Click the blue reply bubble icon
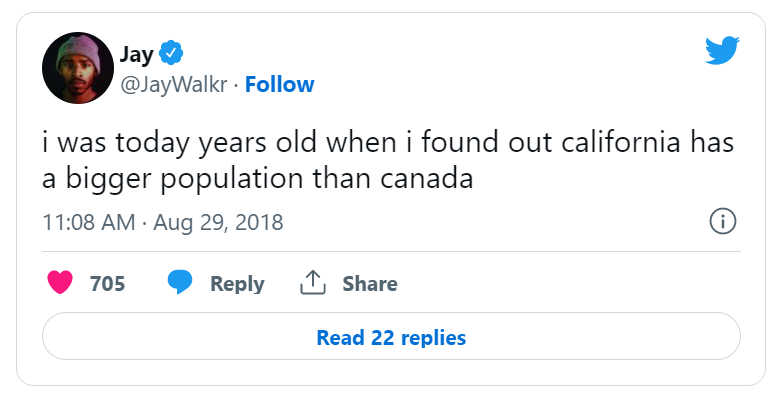 point(180,283)
